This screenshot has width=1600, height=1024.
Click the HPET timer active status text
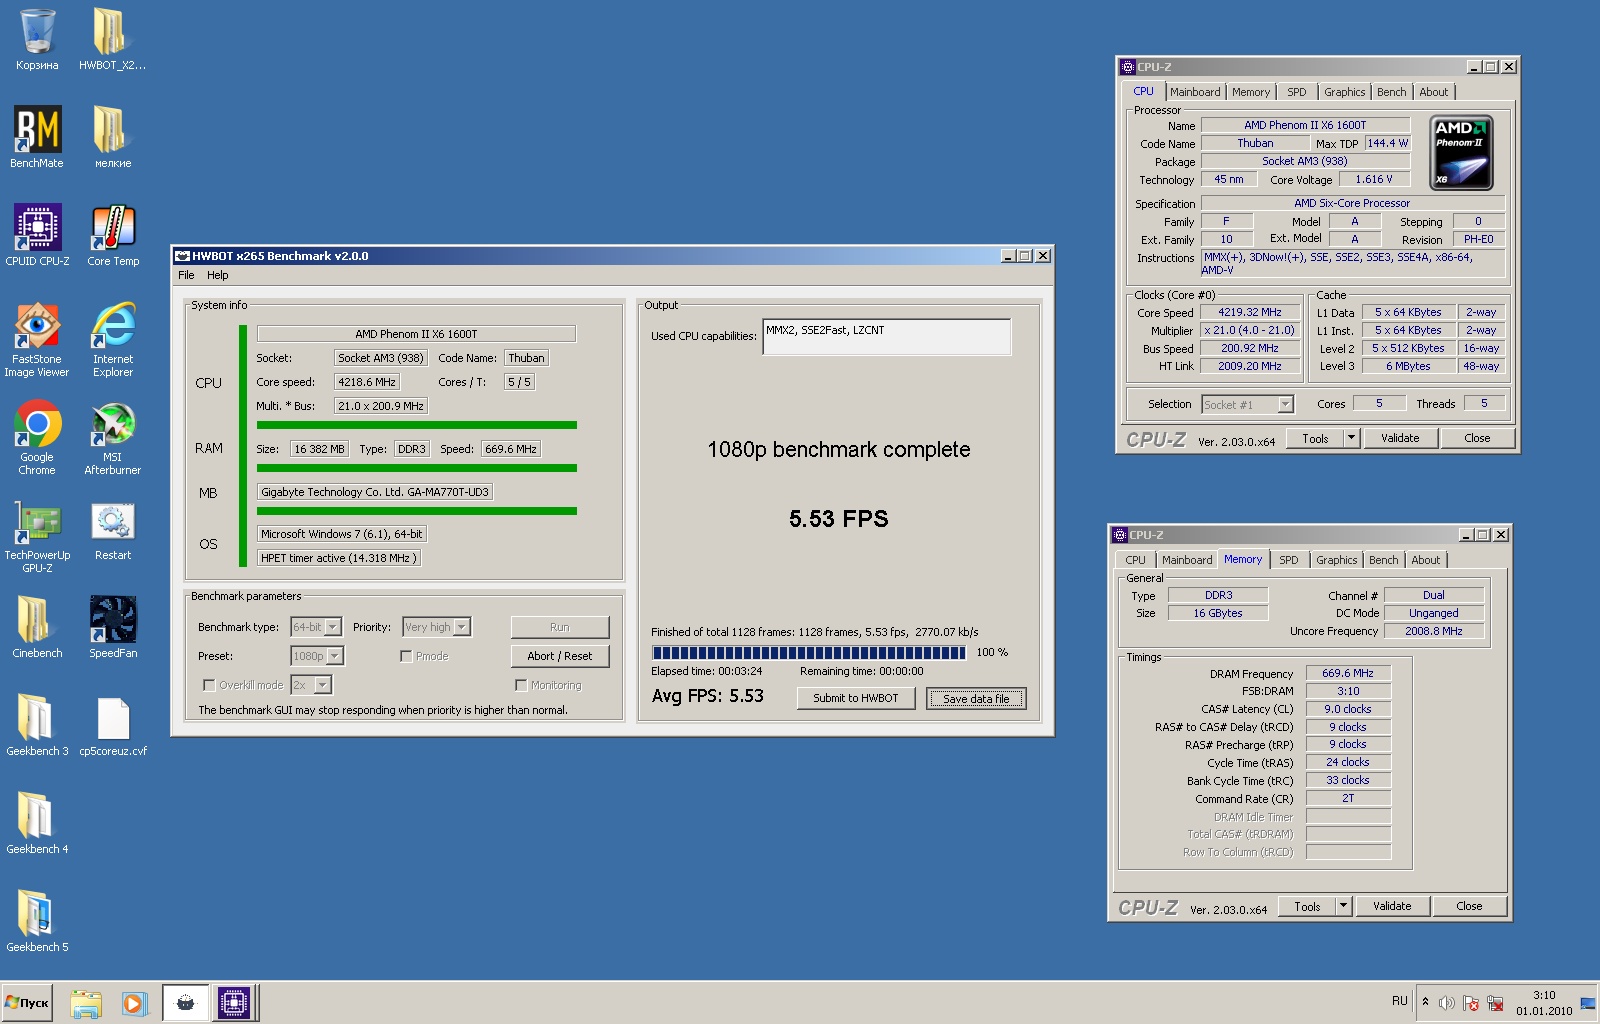338,558
